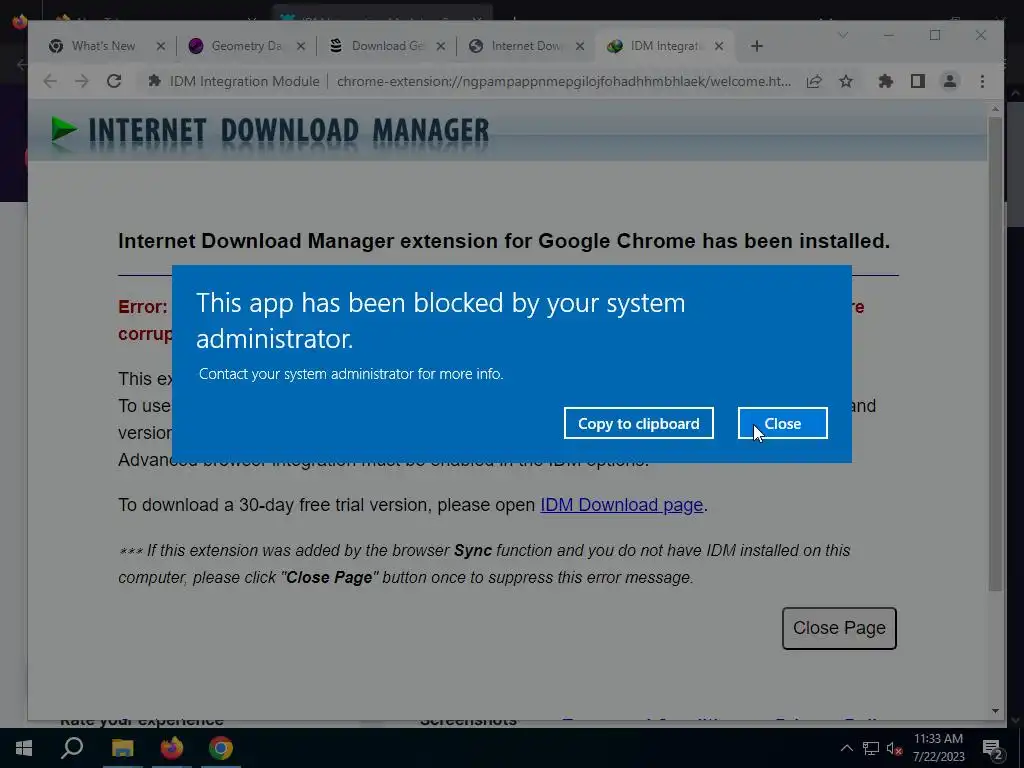Open the Extensions puzzle menu
The image size is (1024, 768).
pos(886,81)
